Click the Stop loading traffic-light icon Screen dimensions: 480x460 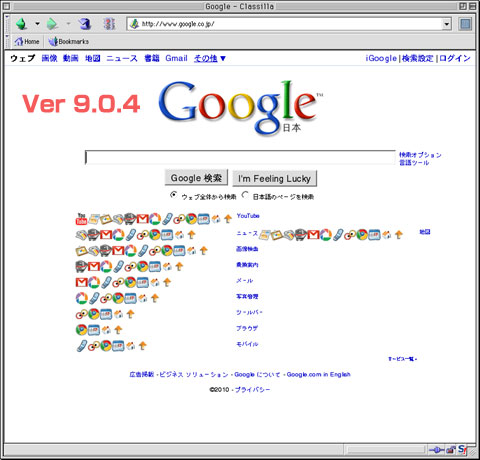tap(109, 24)
